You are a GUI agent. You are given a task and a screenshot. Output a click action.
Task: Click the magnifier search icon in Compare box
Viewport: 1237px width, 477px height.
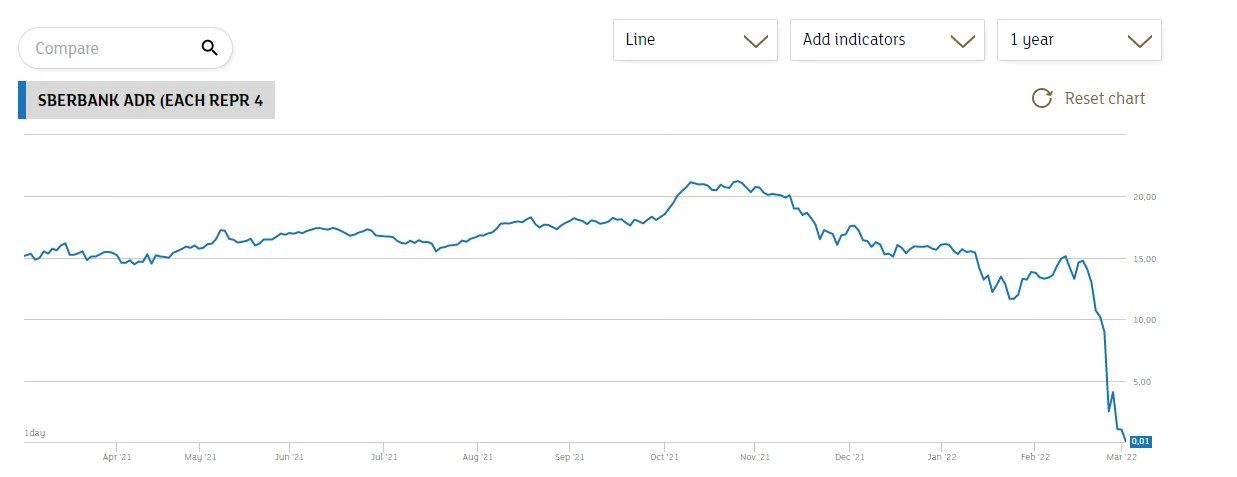pyautogui.click(x=209, y=47)
